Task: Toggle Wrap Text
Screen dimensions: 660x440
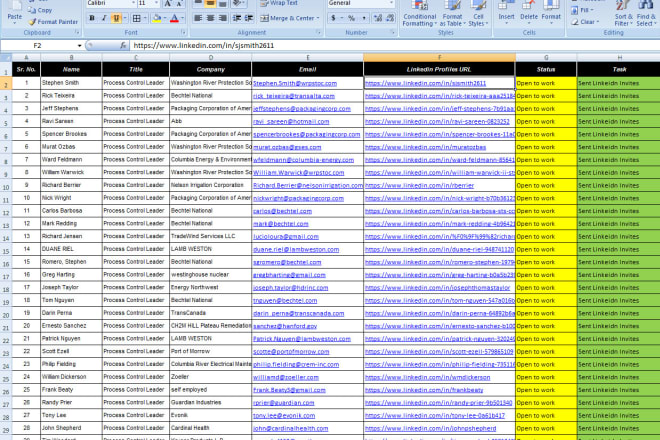Action: (279, 3)
